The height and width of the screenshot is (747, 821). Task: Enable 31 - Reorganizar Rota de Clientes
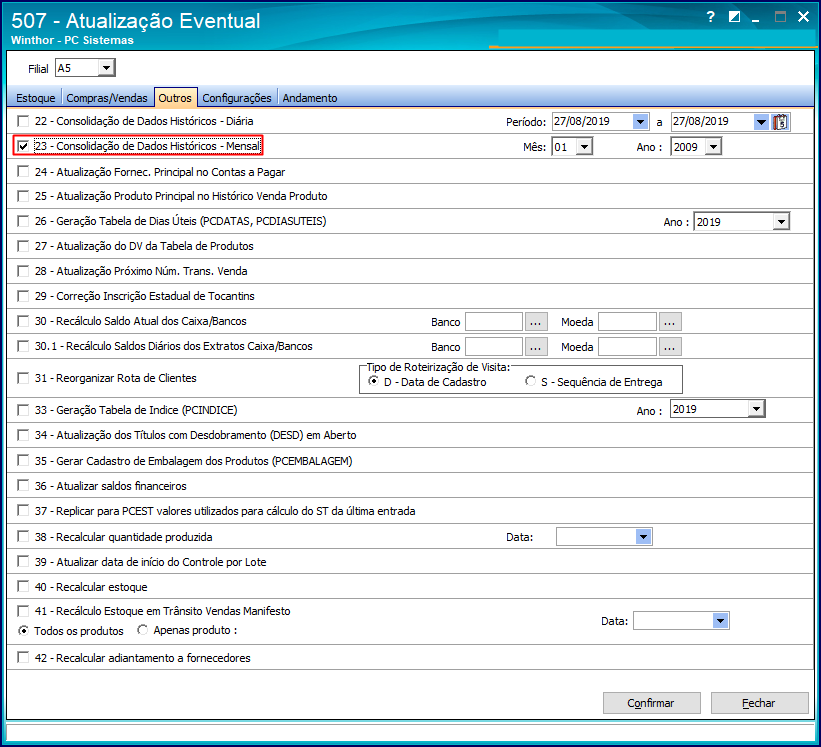point(23,378)
